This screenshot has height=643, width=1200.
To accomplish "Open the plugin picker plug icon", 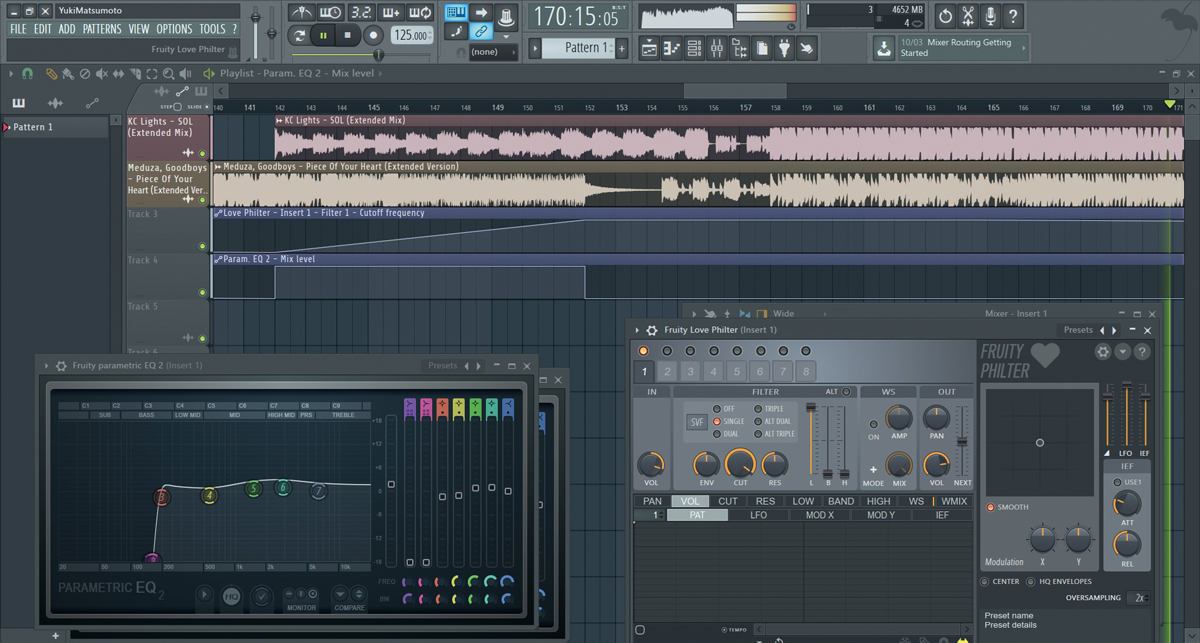I will (785, 48).
